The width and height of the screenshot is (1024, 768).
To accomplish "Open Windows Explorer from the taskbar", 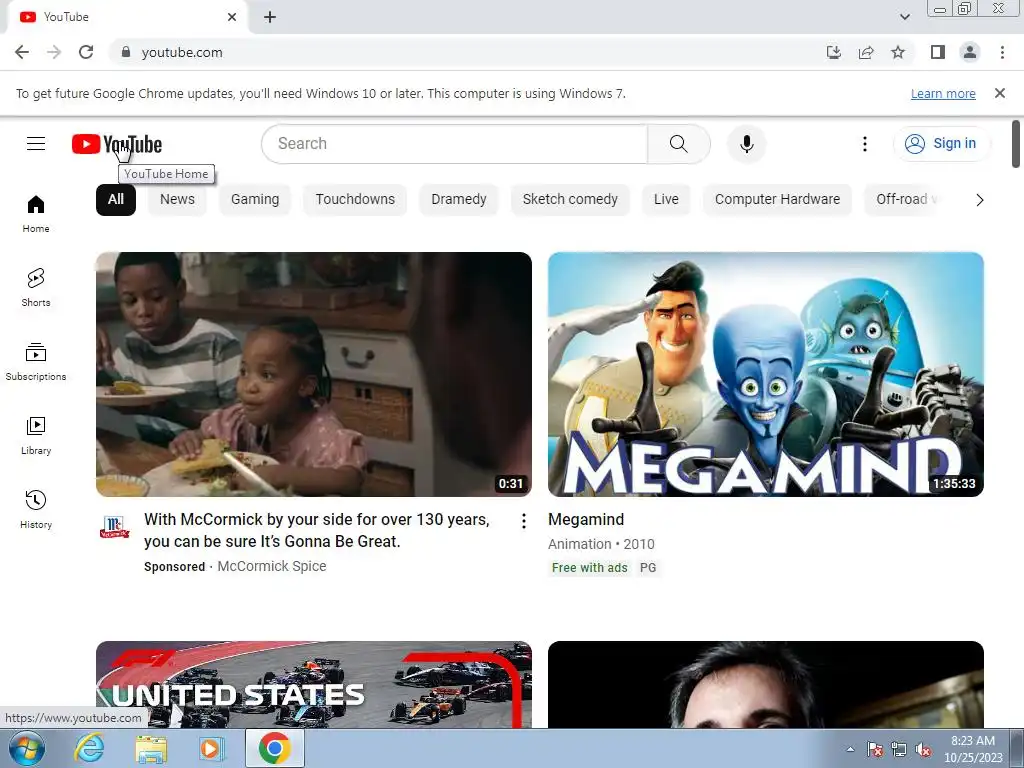I will point(151,748).
